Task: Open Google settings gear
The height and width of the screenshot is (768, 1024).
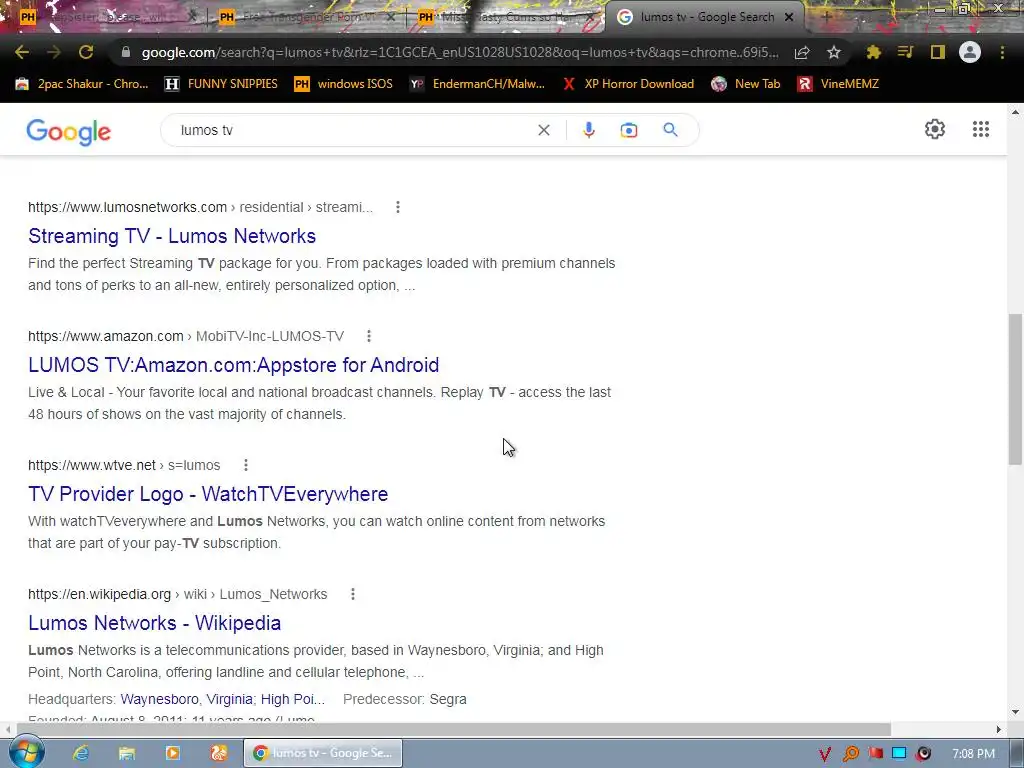Action: pyautogui.click(x=935, y=129)
